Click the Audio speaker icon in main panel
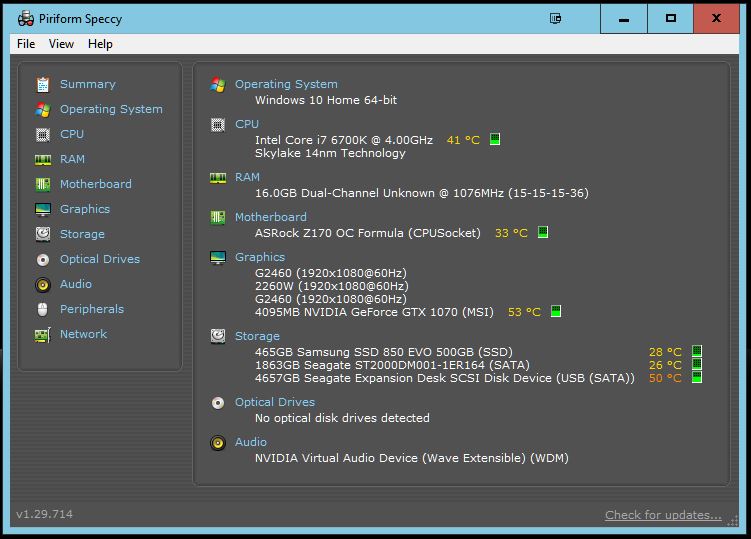The height and width of the screenshot is (539, 751). click(x=218, y=443)
